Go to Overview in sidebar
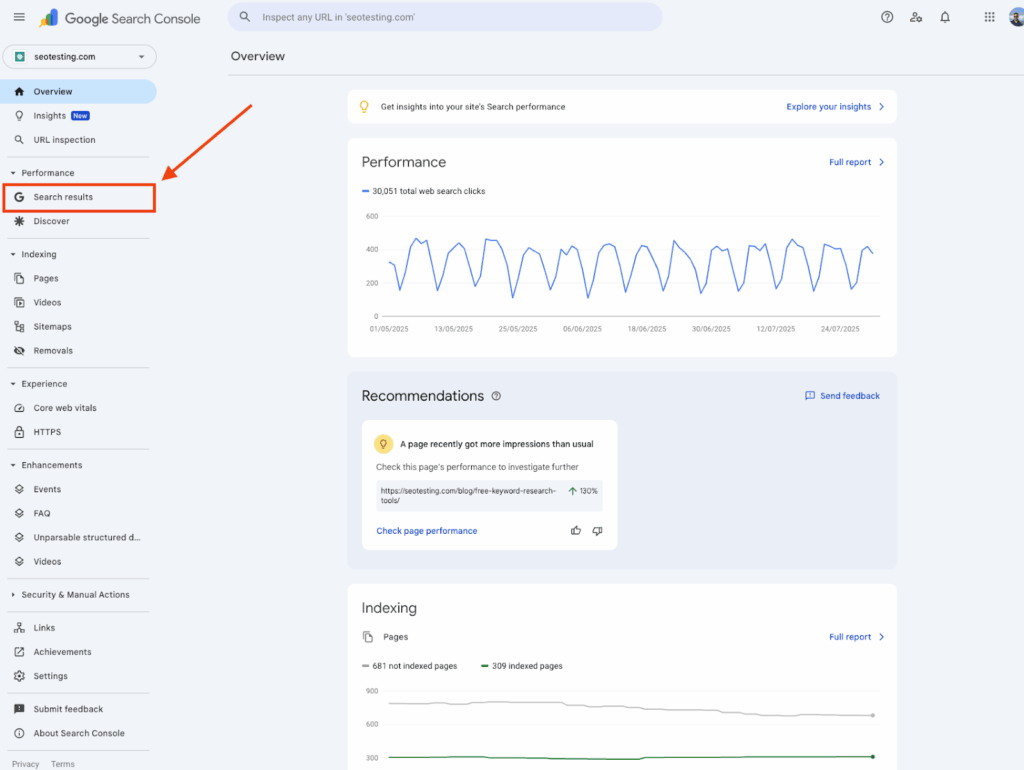Screen dimensions: 1024x770 point(78,91)
